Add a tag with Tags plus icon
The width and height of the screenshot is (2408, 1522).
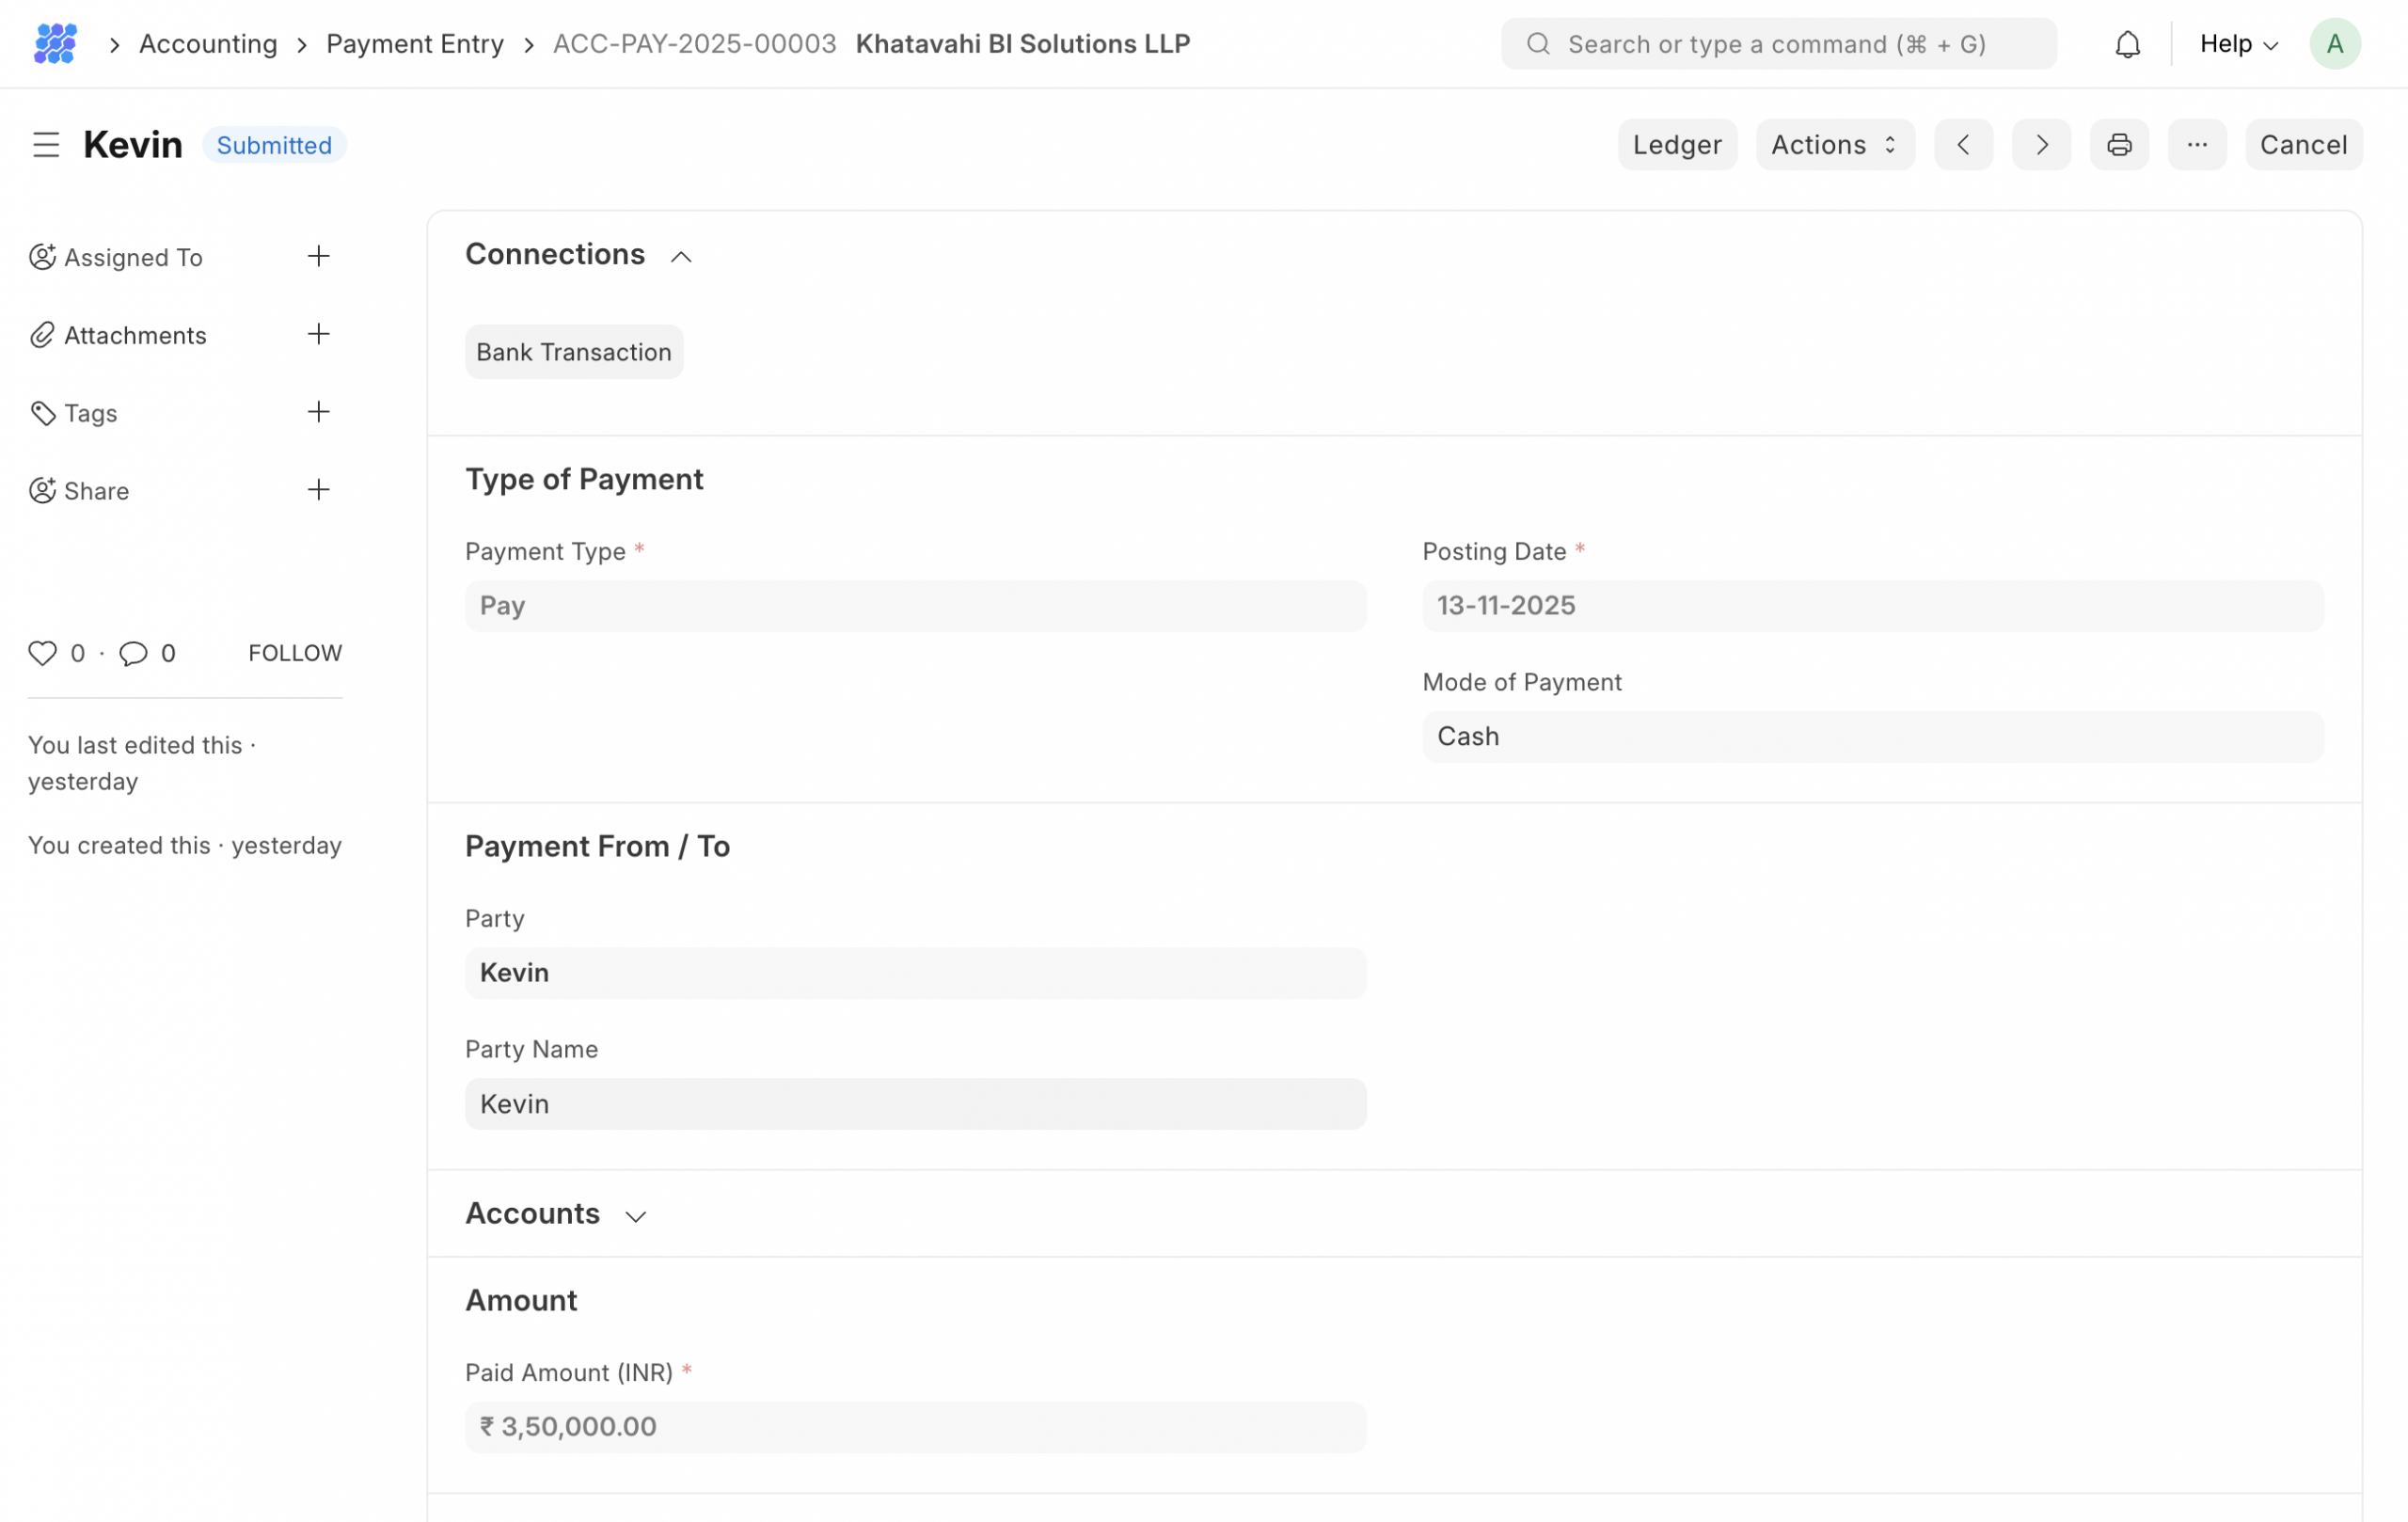[318, 412]
